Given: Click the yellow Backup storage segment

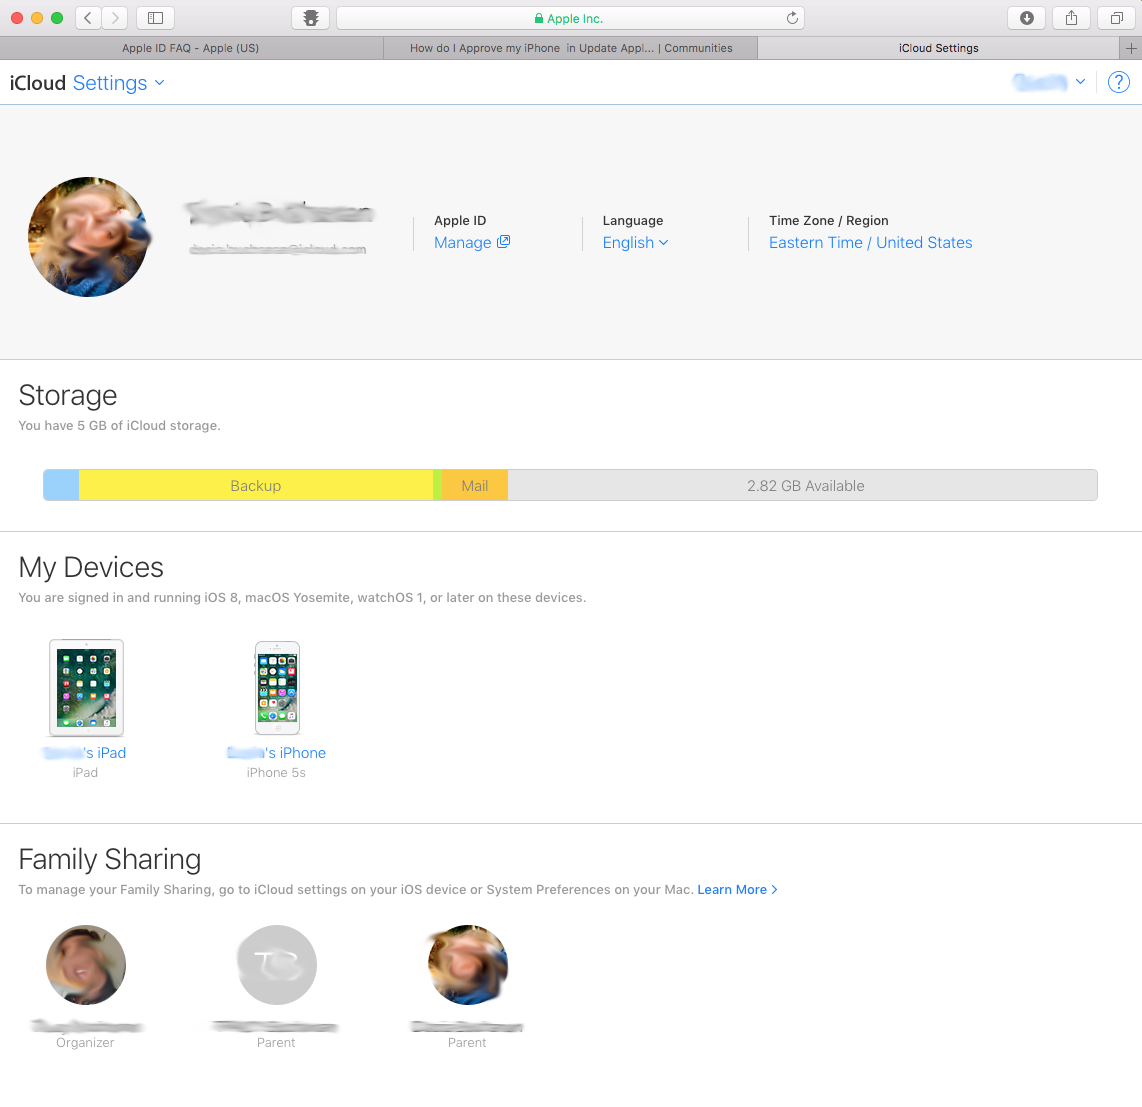Looking at the screenshot, I should coord(256,485).
